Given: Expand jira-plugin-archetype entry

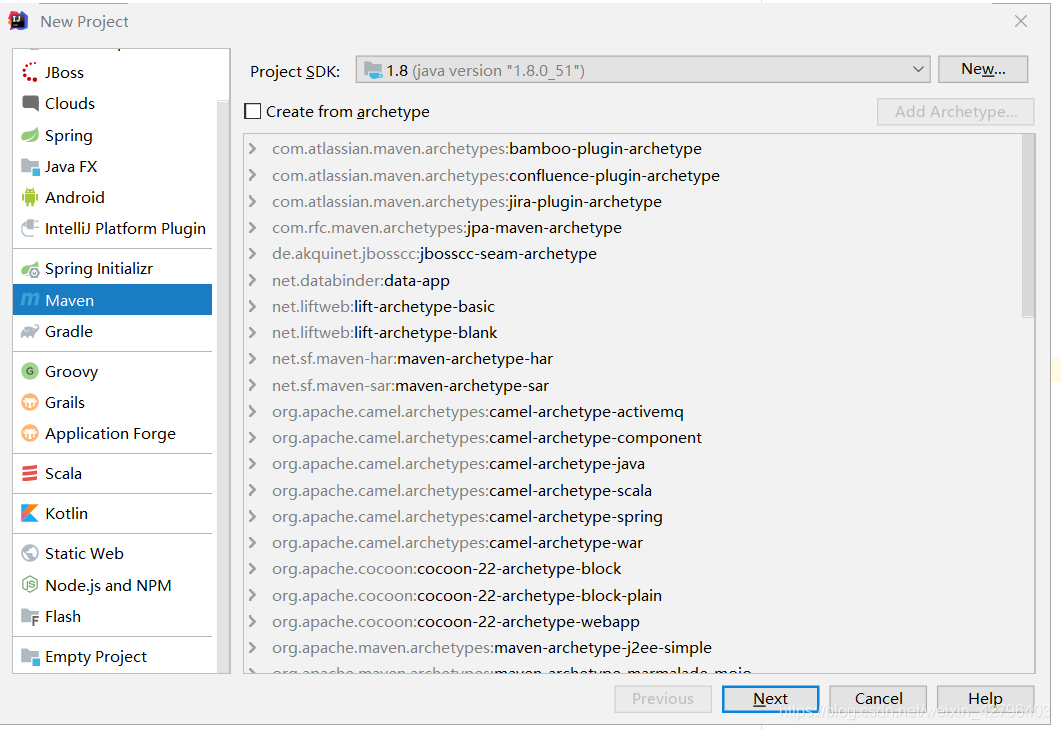Looking at the screenshot, I should [x=252, y=201].
